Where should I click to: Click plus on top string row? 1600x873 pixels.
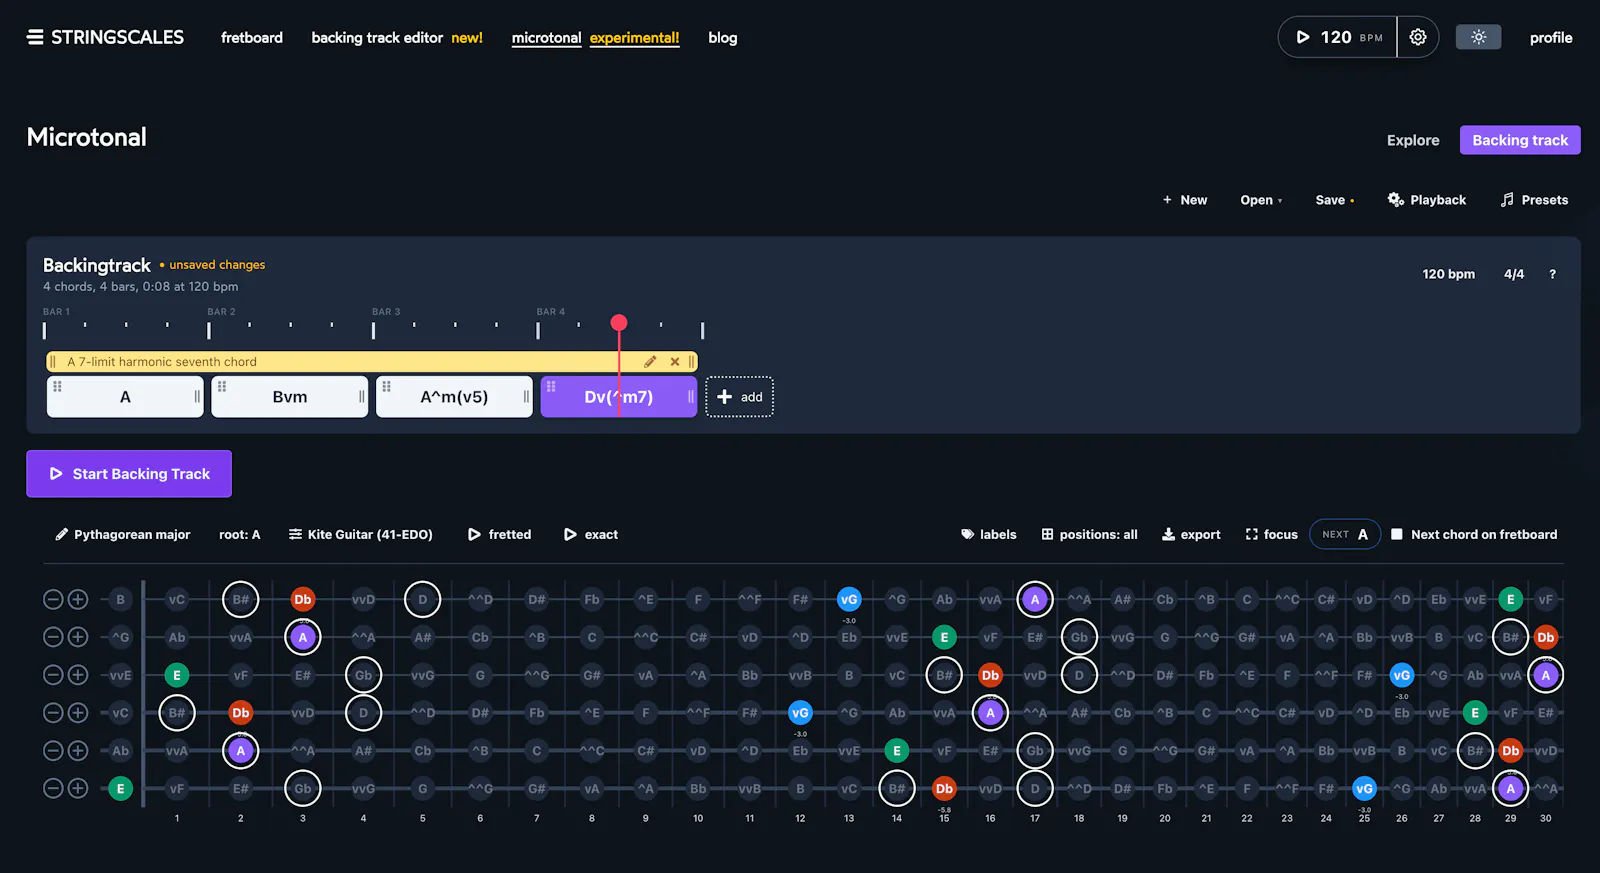click(x=78, y=599)
